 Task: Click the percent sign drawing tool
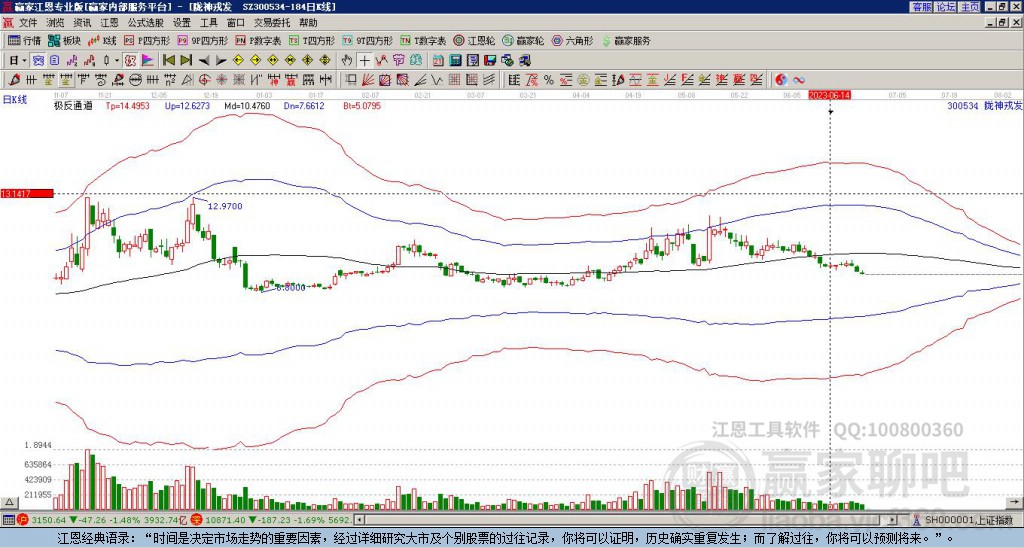coord(549,80)
